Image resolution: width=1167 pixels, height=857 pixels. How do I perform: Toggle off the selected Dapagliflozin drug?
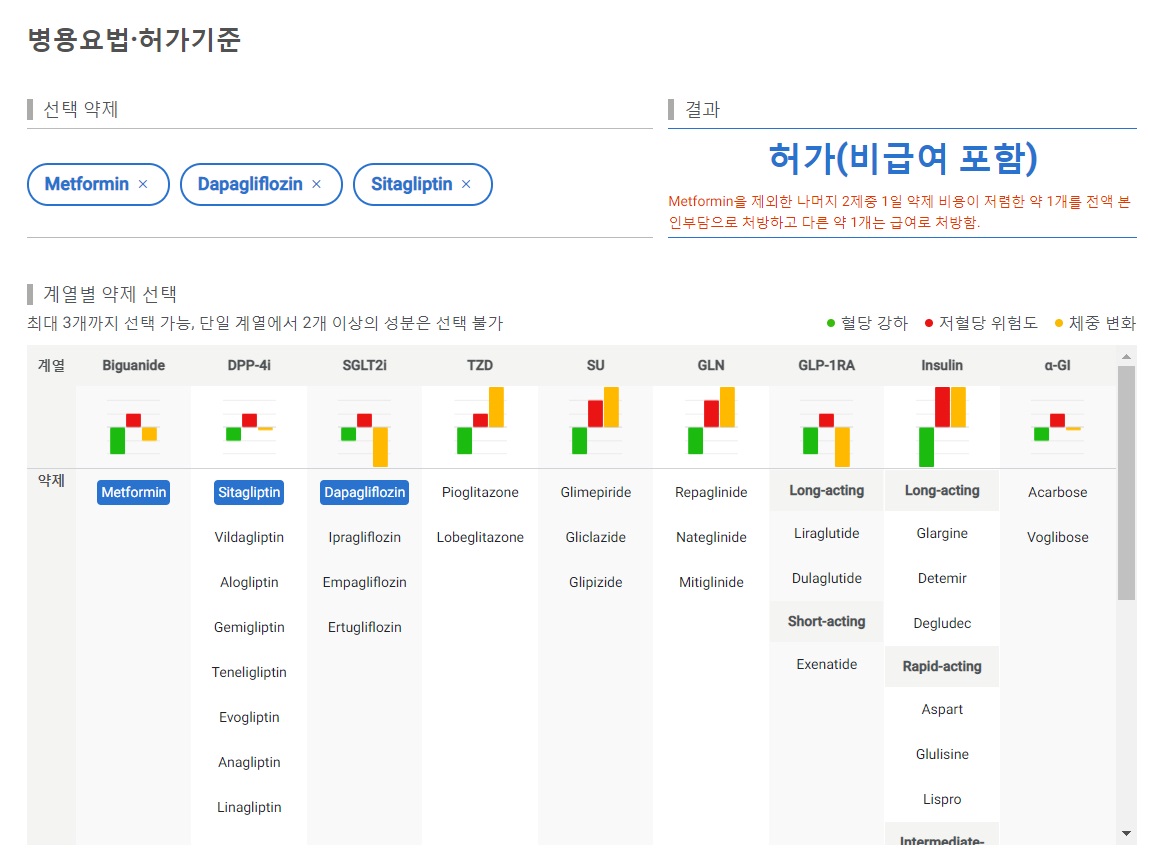(x=364, y=491)
